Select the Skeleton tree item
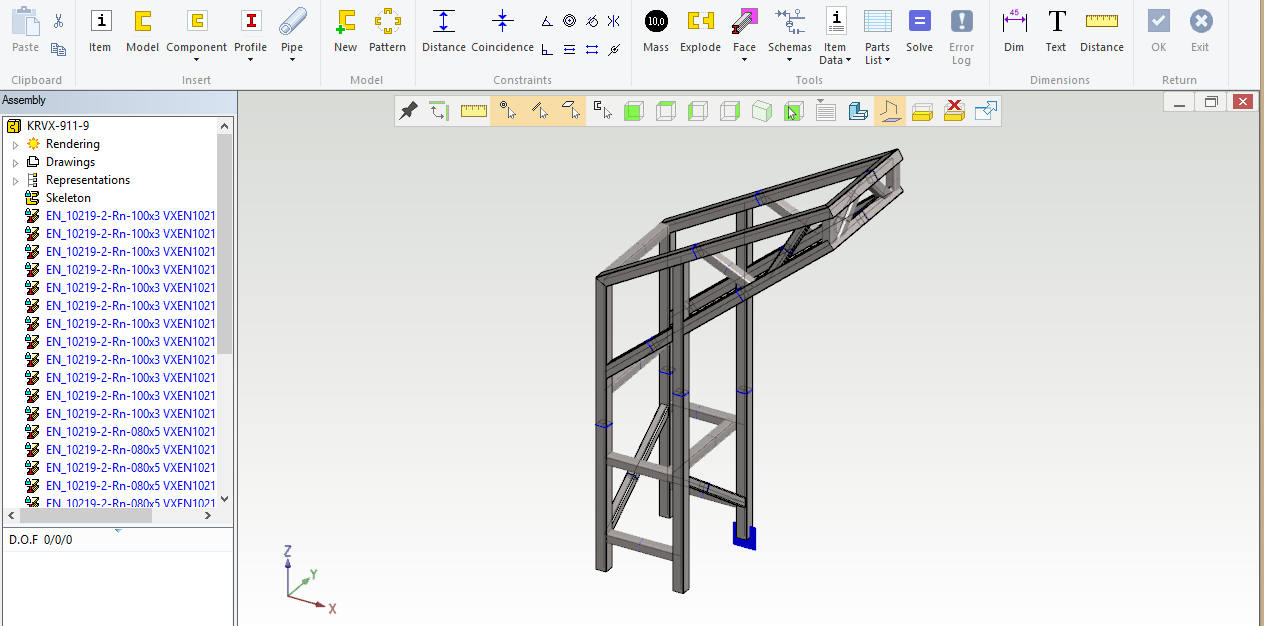This screenshot has height=626, width=1264. tap(68, 198)
